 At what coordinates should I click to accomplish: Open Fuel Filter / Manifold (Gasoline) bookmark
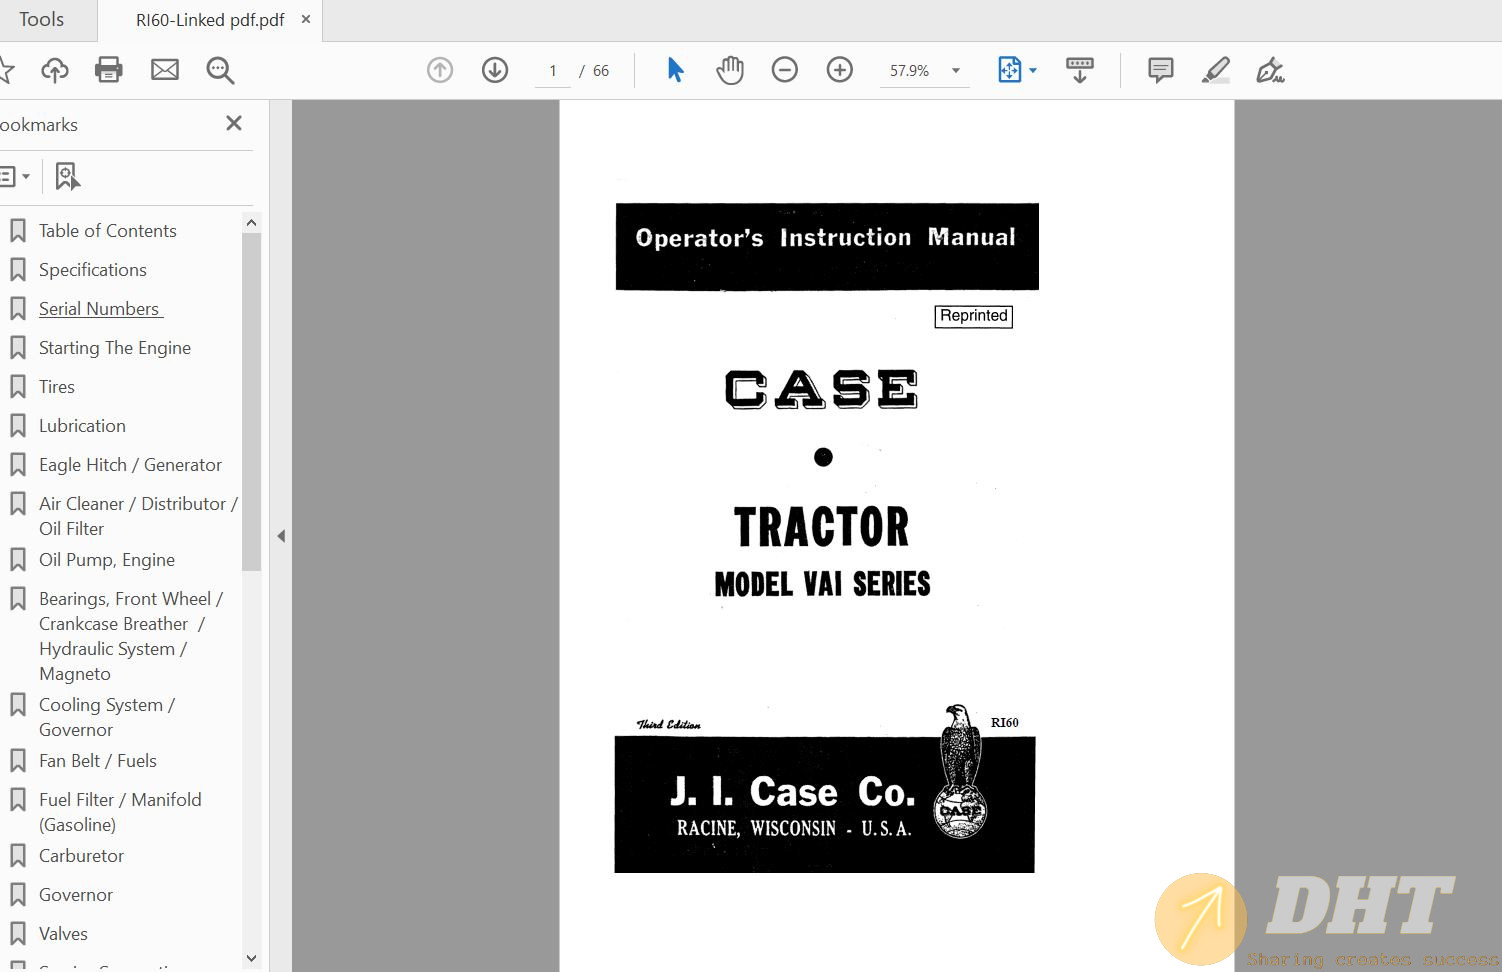point(120,812)
